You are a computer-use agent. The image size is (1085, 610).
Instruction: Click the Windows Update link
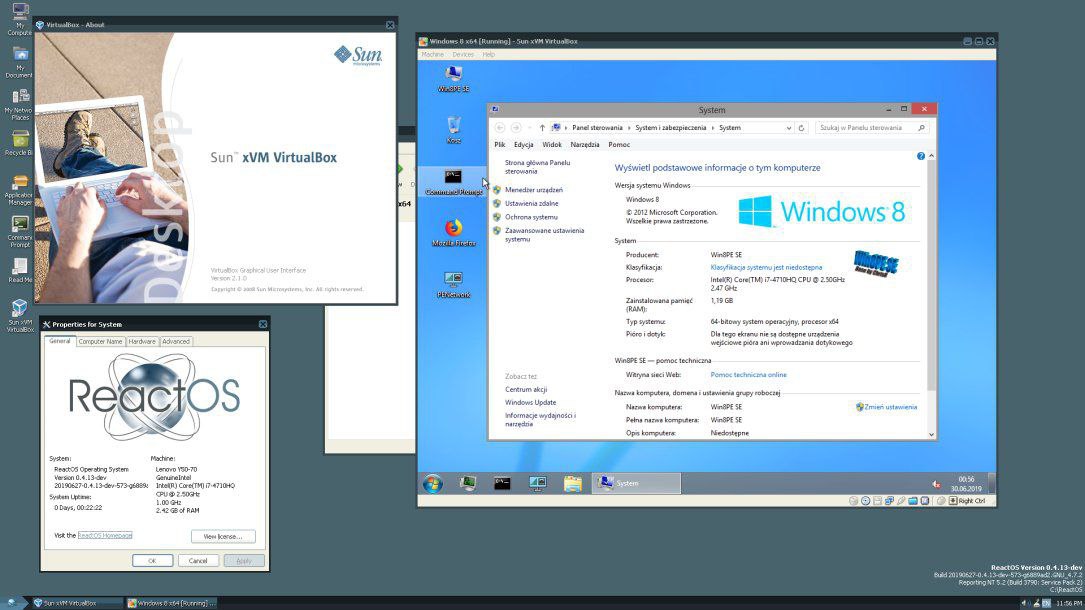click(x=530, y=403)
